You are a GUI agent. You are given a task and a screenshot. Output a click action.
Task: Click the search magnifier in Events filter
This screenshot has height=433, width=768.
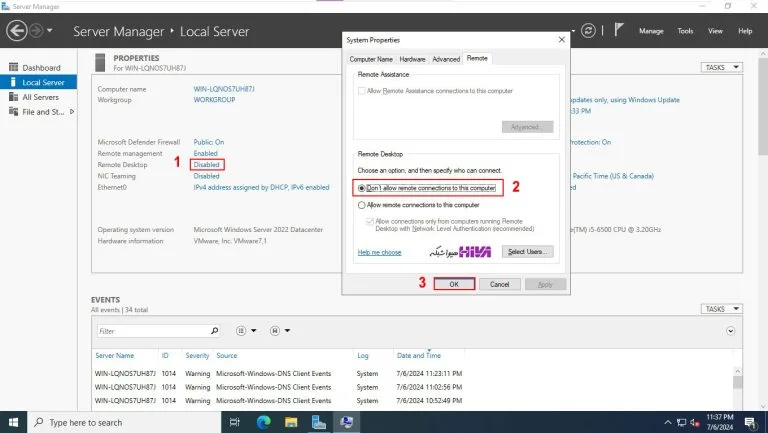(214, 331)
